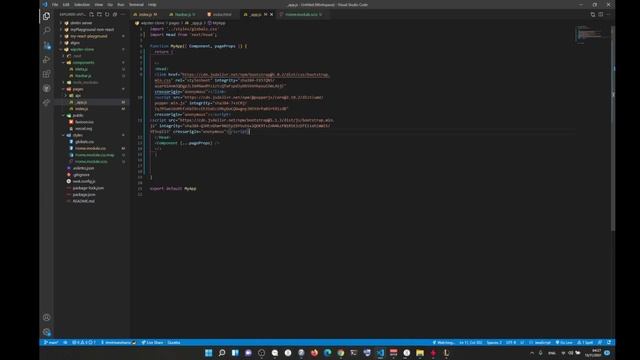Open Home.module.css.map in the file tree
640x360 pixels.
[x=95, y=155]
